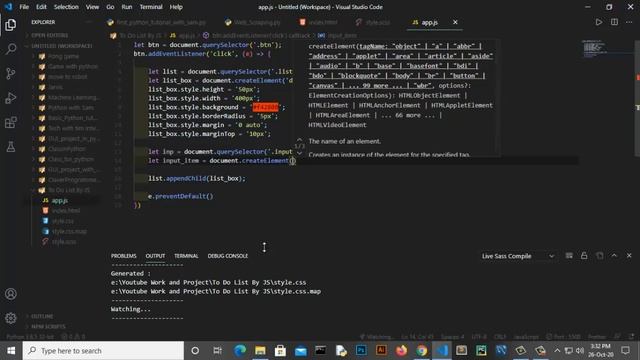Screen dimensions: 640x360
Task: Open the Live Sass Compile output channel dropdown
Action: click(x=518, y=256)
